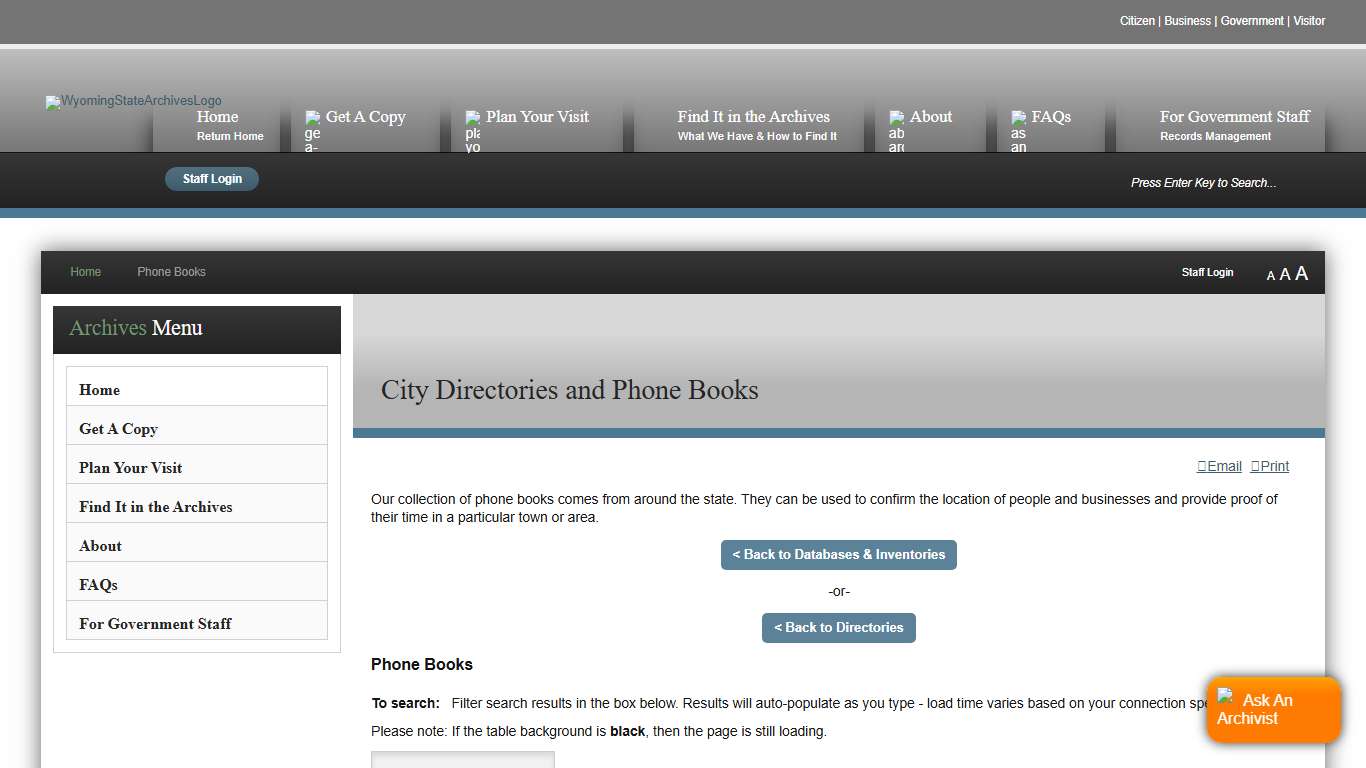Open the Get A Copy top navigation item
Image resolution: width=1366 pixels, height=768 pixels.
(365, 117)
